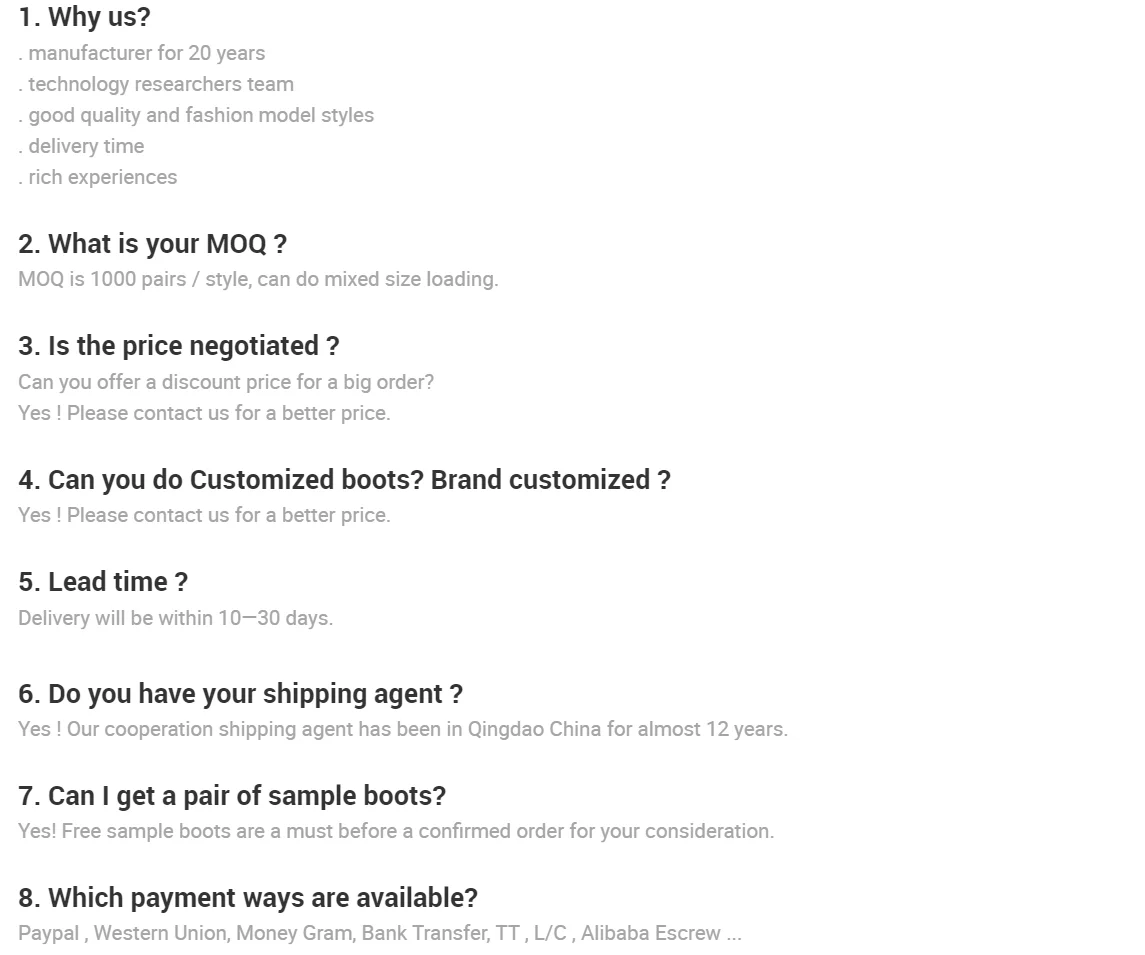Click the "Delivery will be within 10—30 days" text

pyautogui.click(x=175, y=618)
